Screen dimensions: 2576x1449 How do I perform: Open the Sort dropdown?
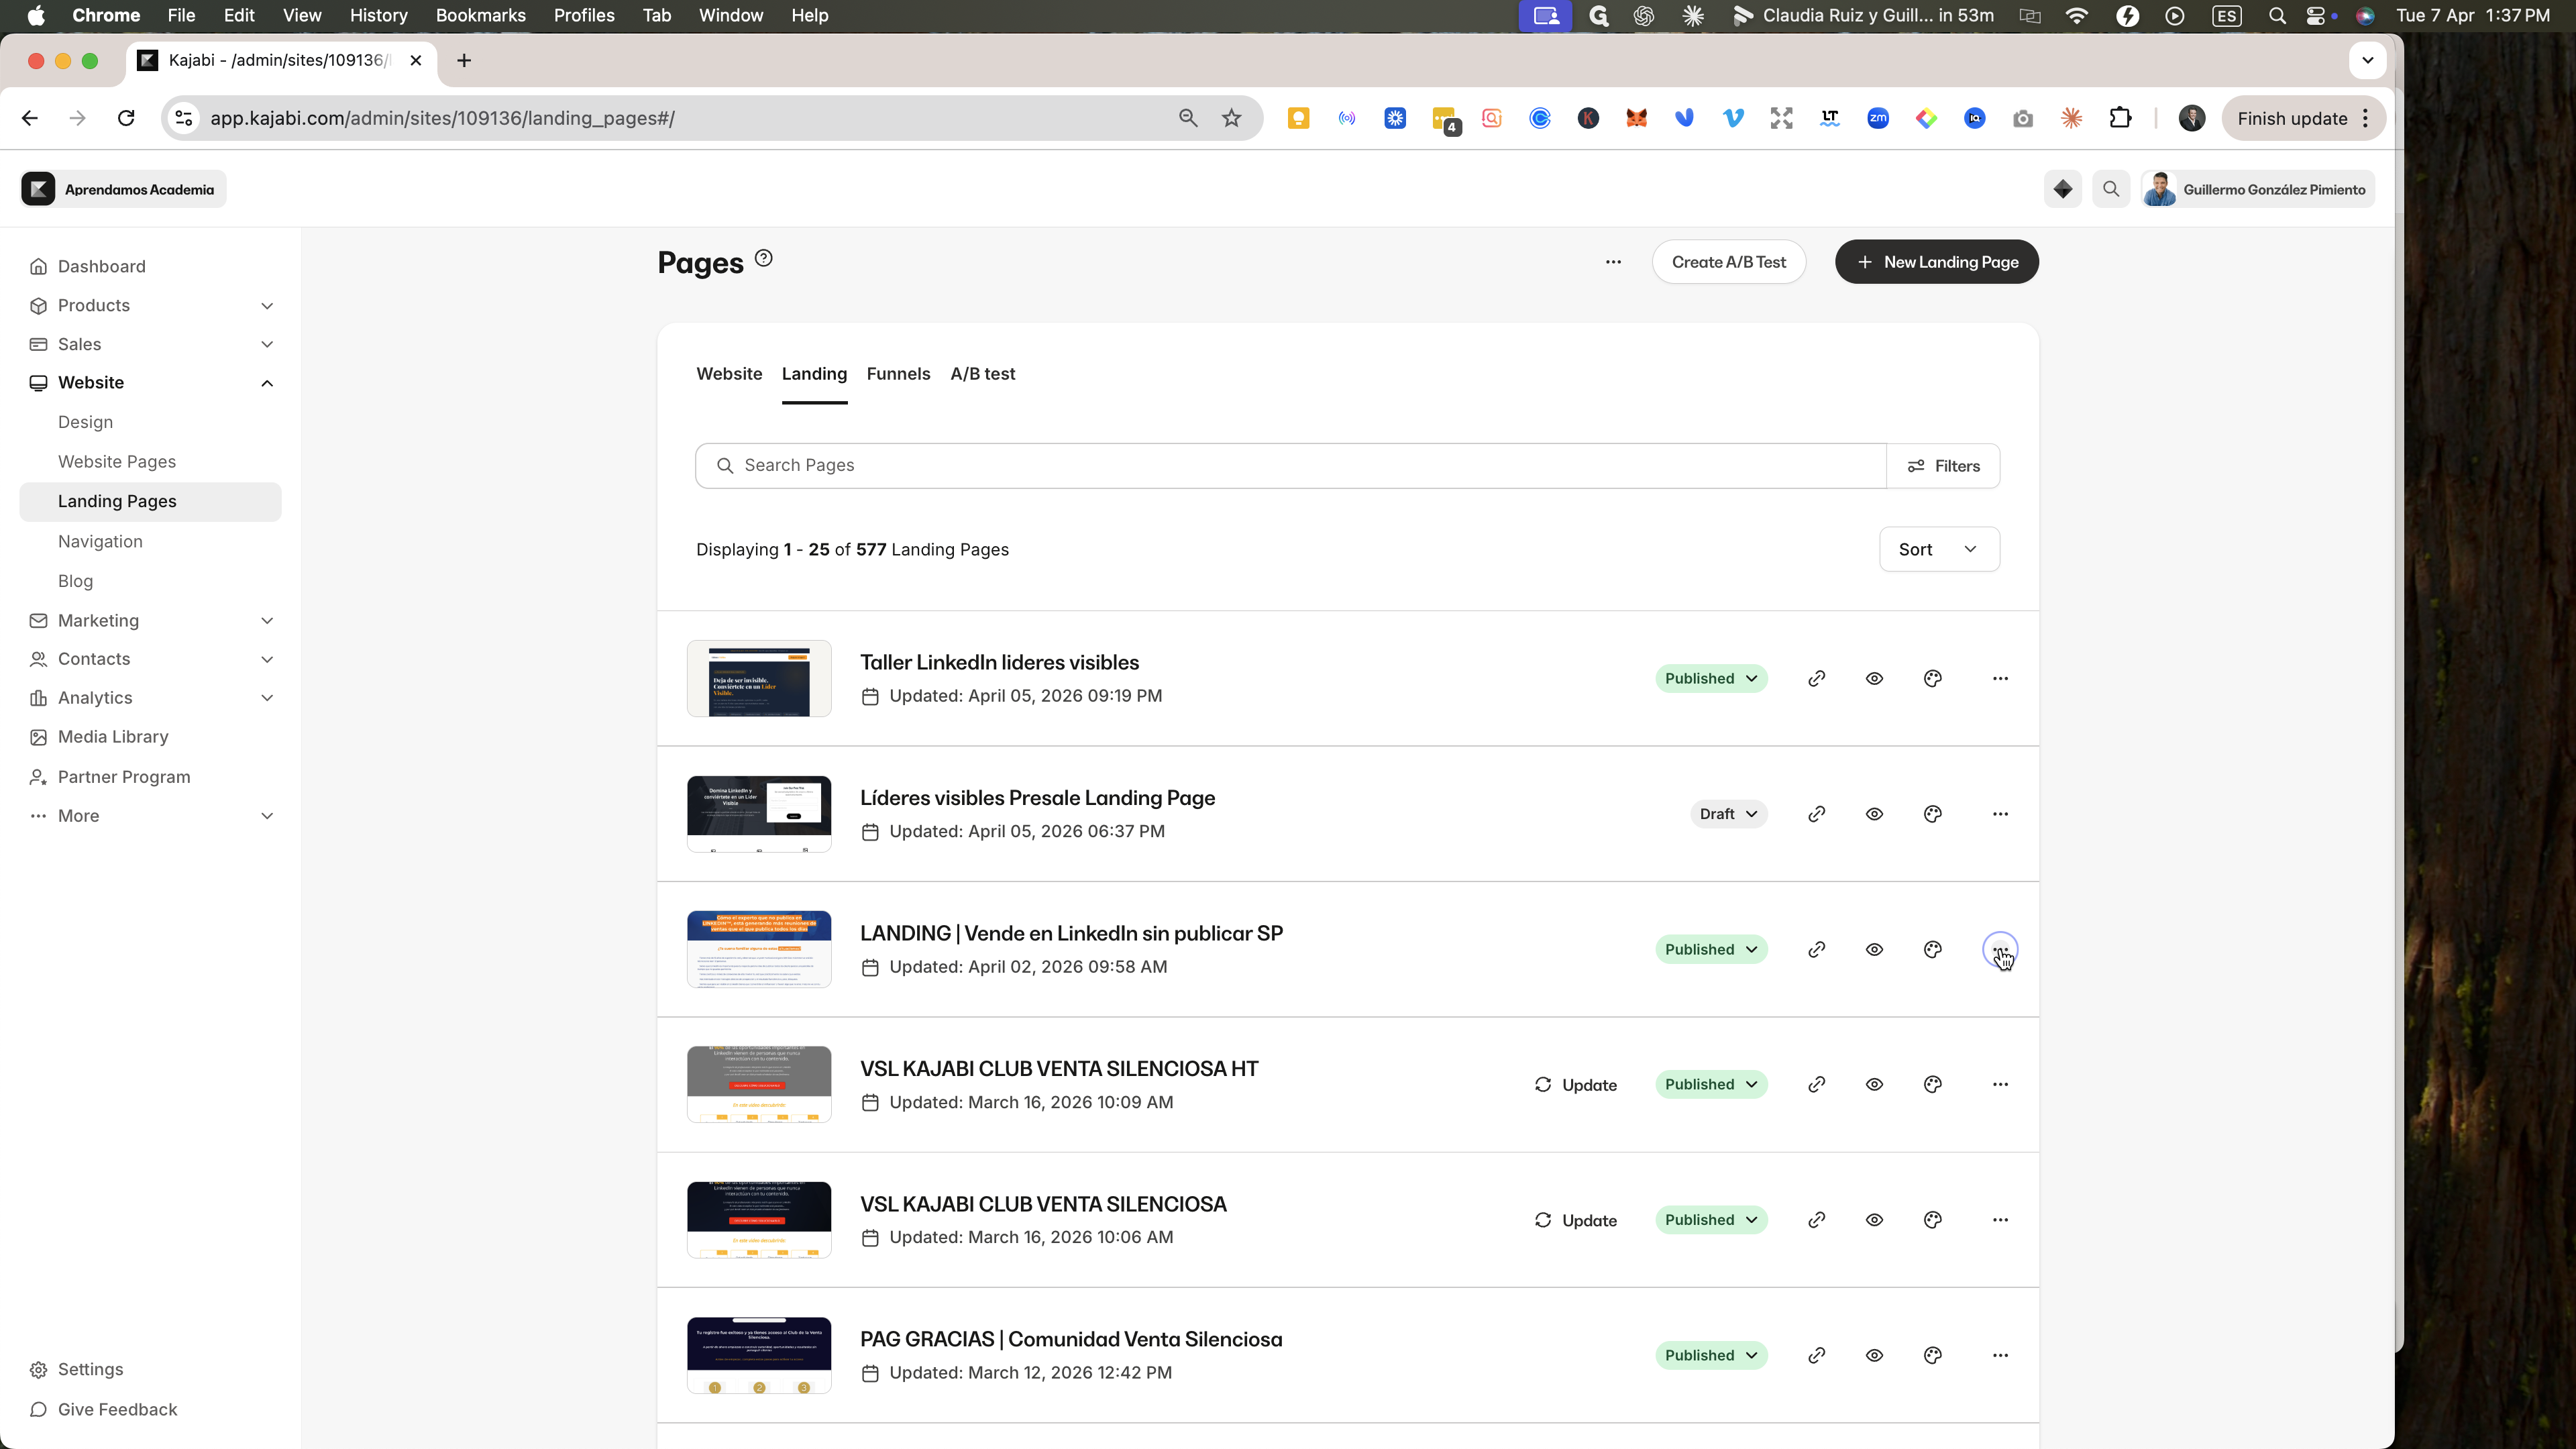click(x=1939, y=549)
